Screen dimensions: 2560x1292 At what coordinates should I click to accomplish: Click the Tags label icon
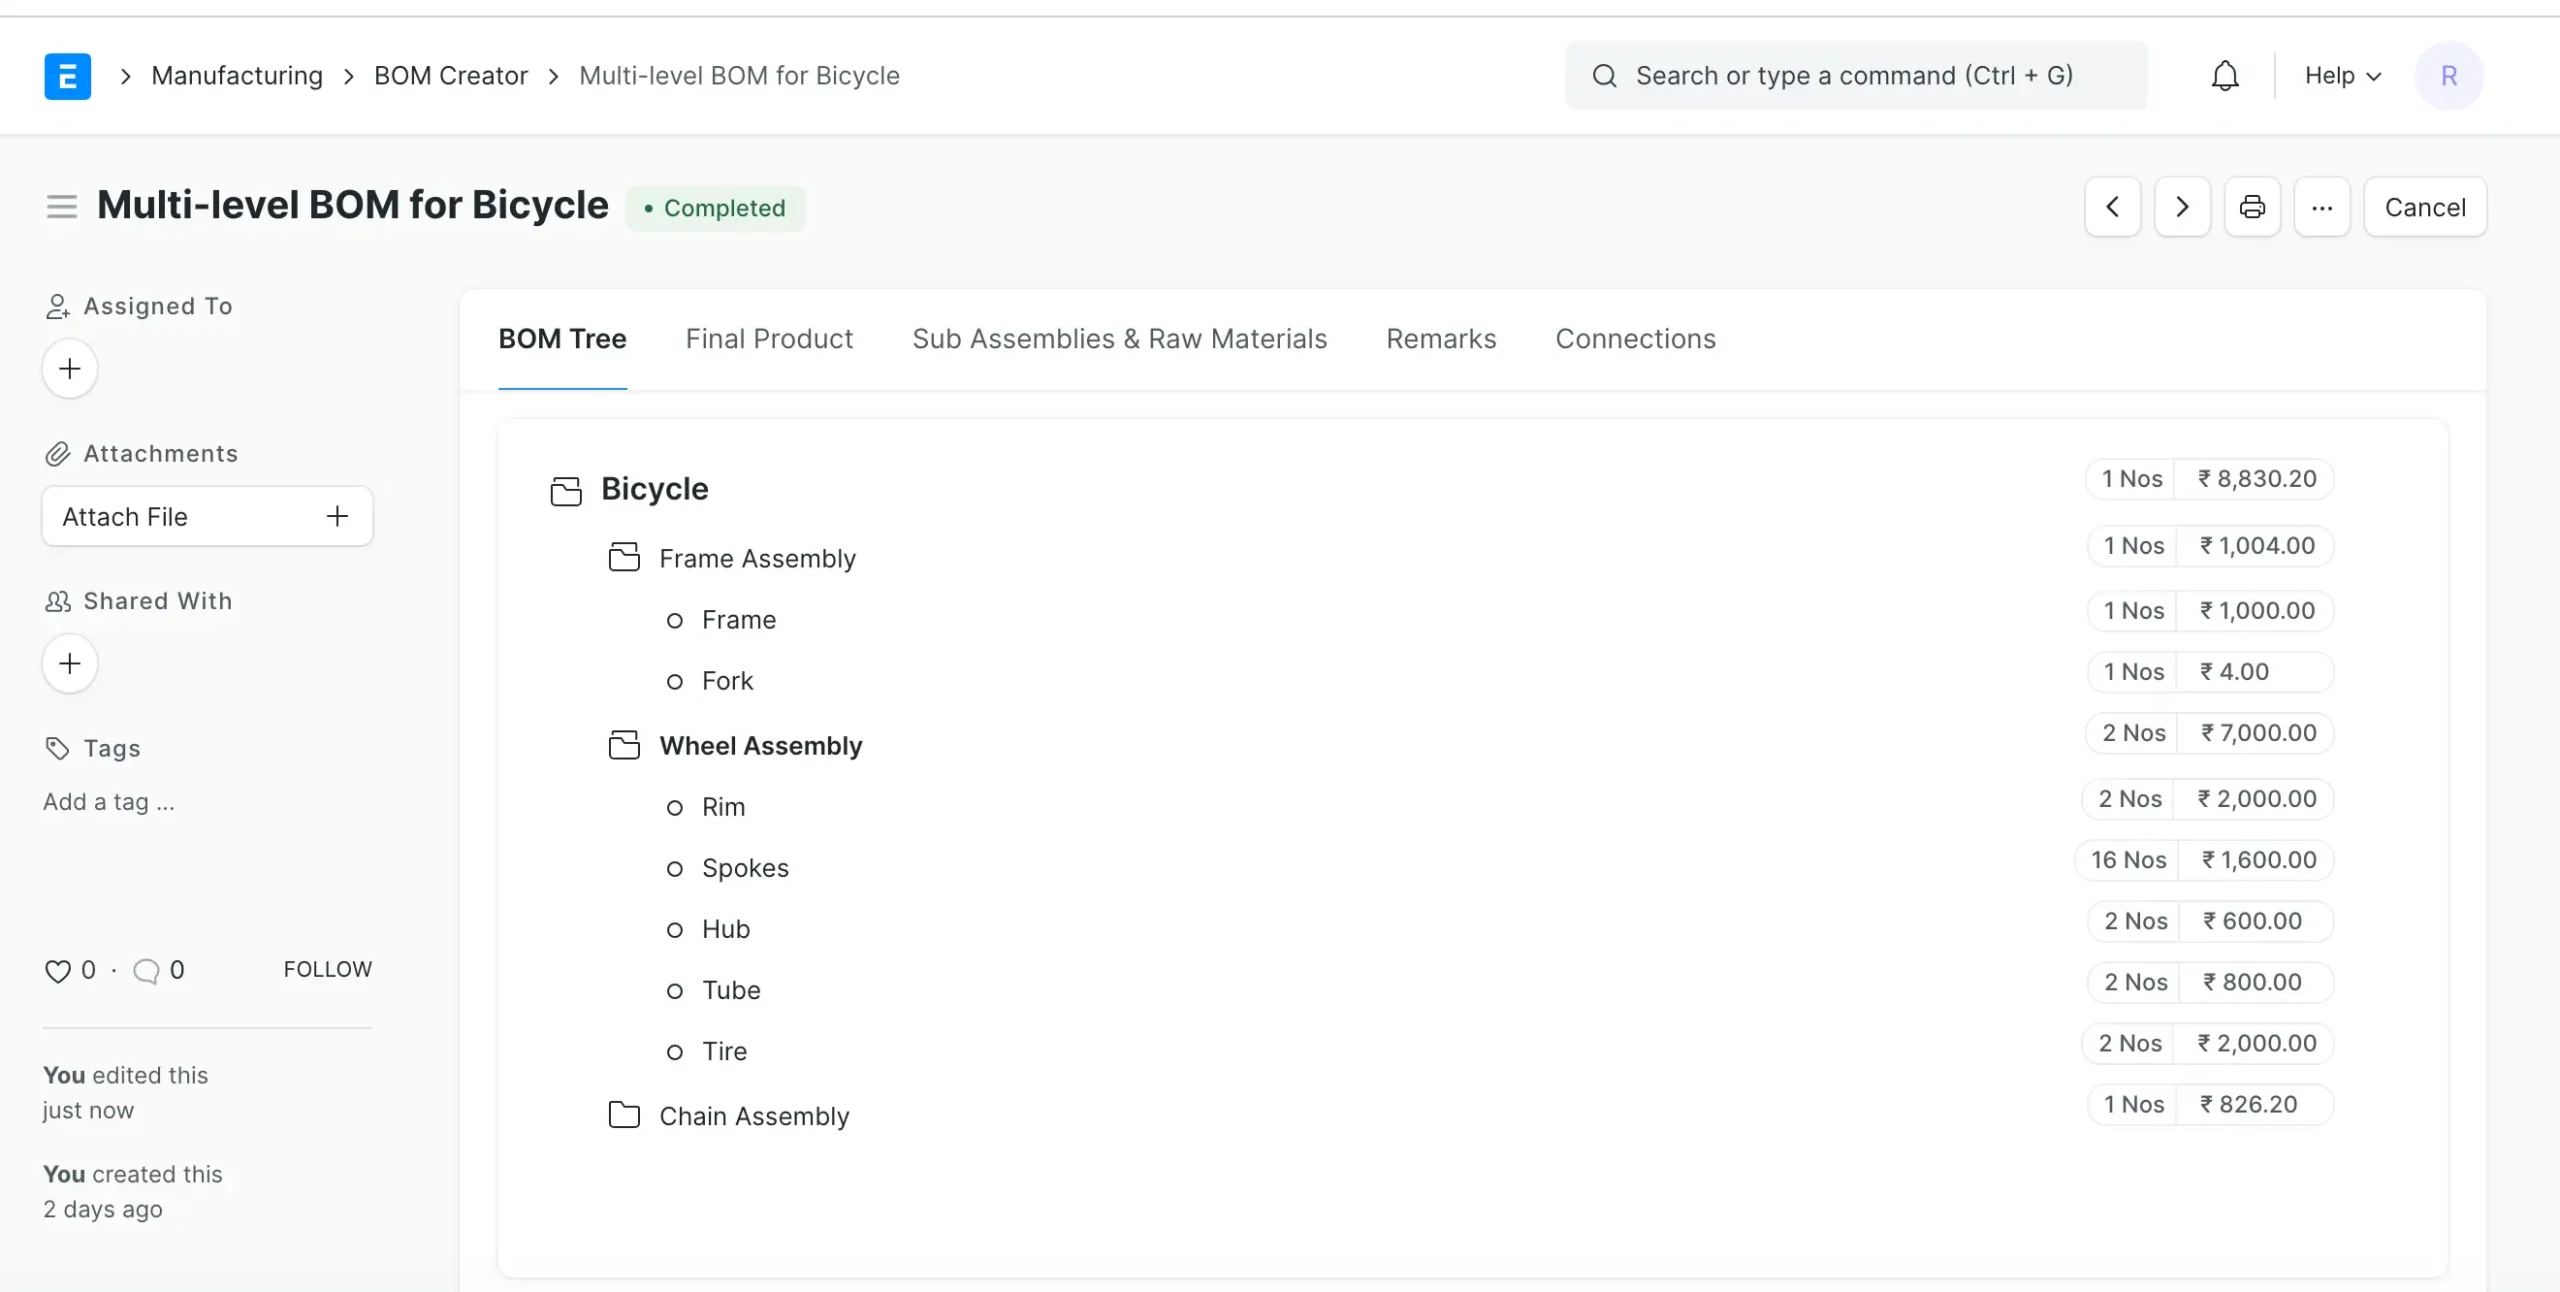(x=57, y=748)
